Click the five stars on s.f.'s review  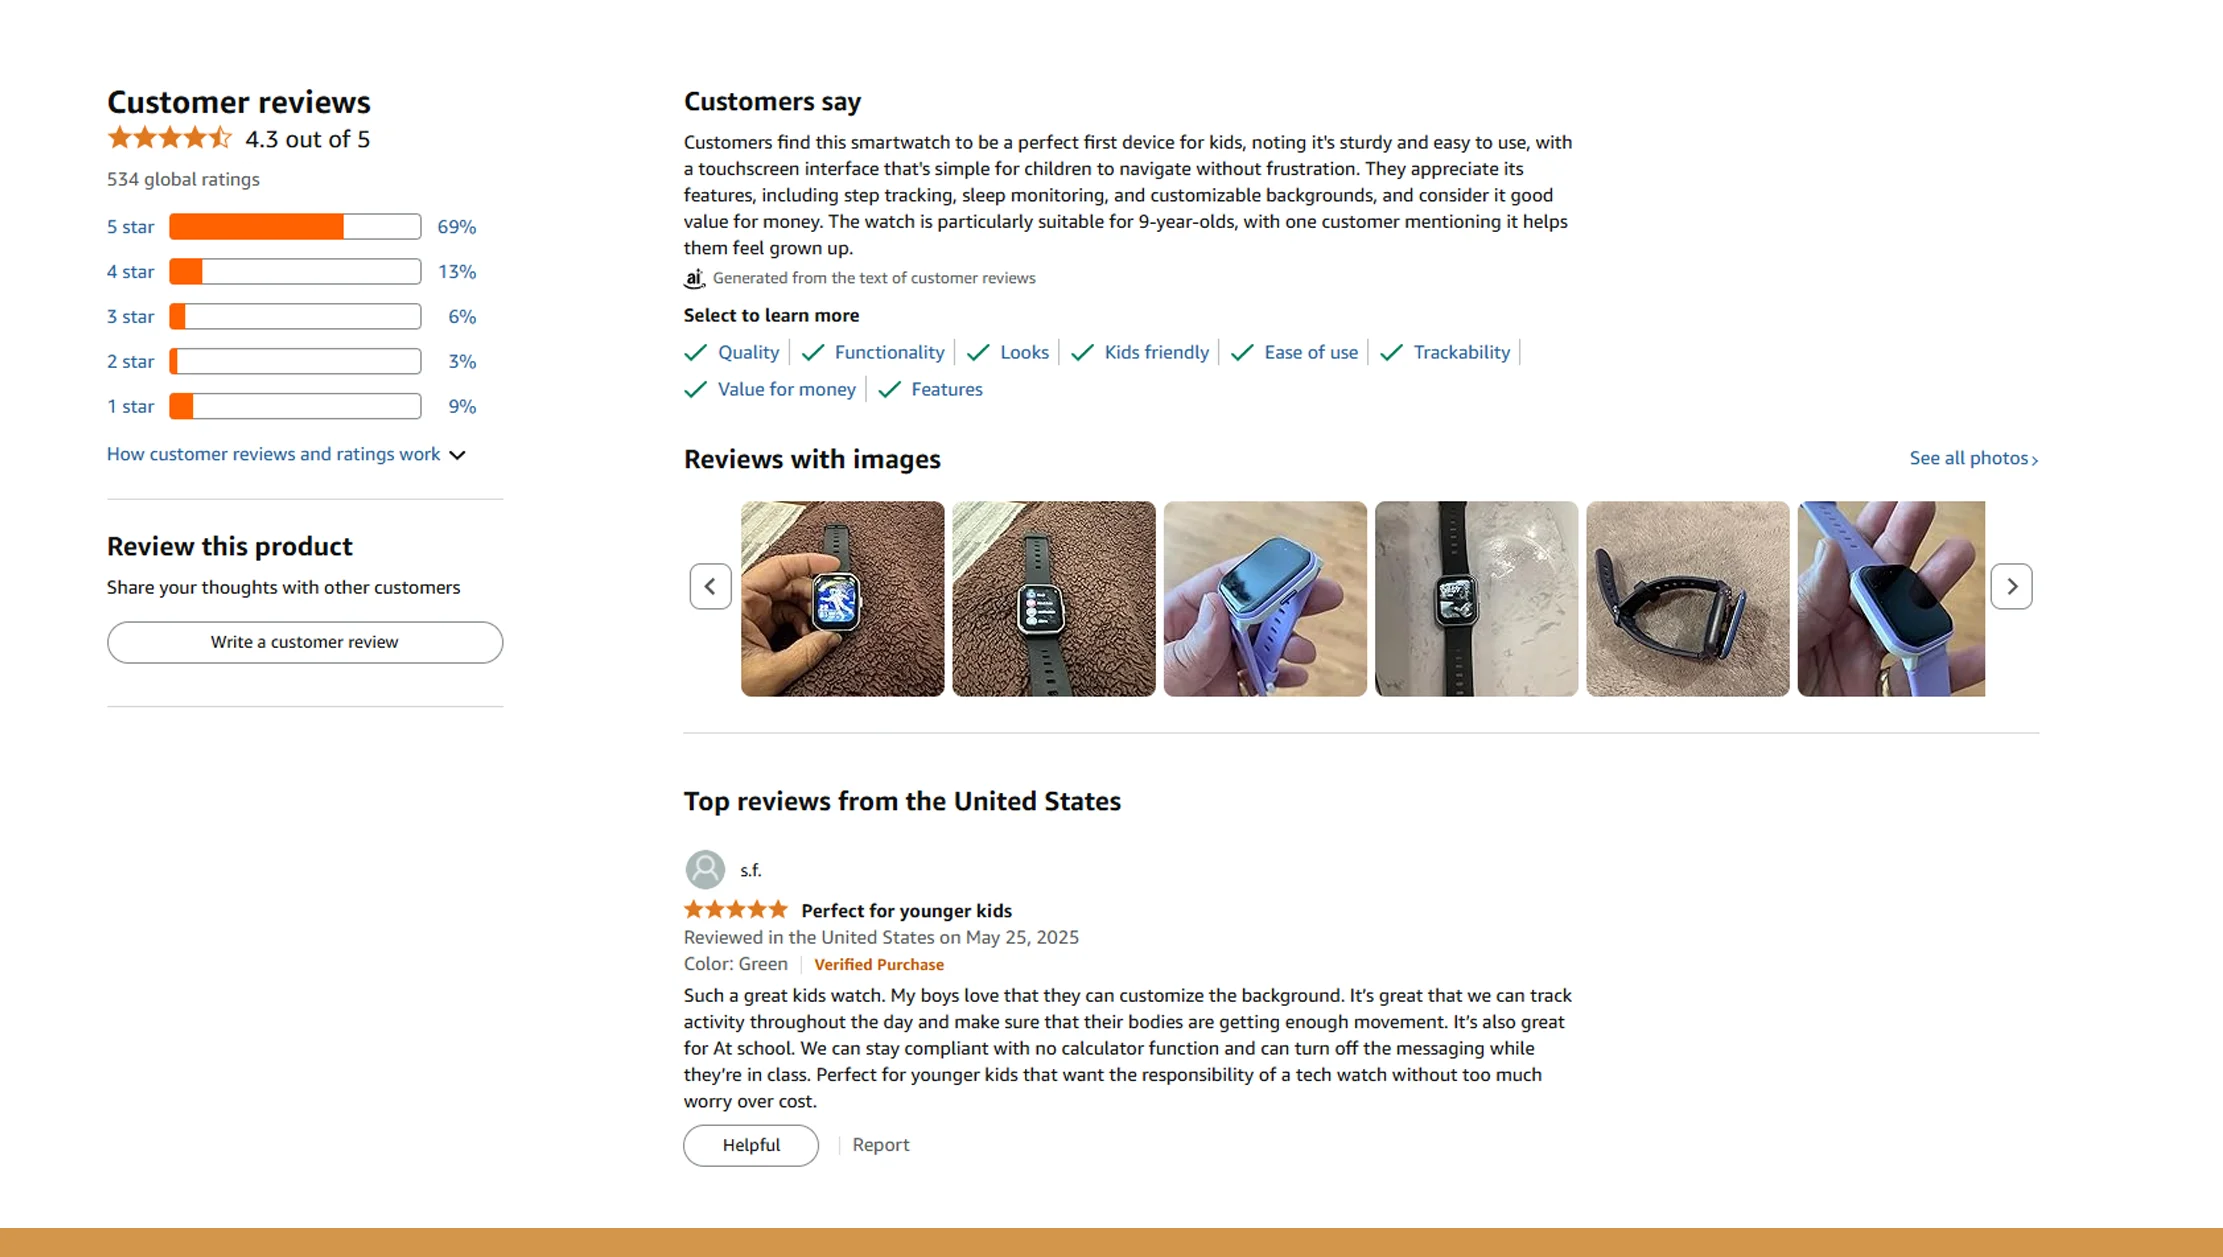[734, 909]
